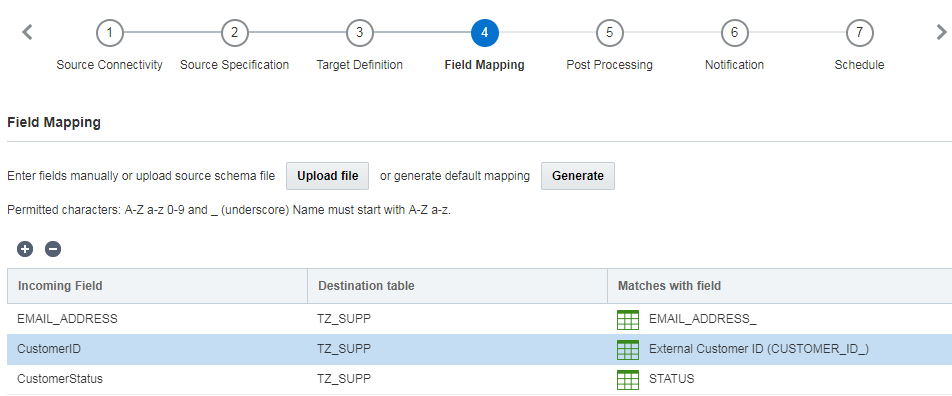952x396 pixels.
Task: Click the TZ_SUPP destination cell for CustomerID
Action: (457, 349)
